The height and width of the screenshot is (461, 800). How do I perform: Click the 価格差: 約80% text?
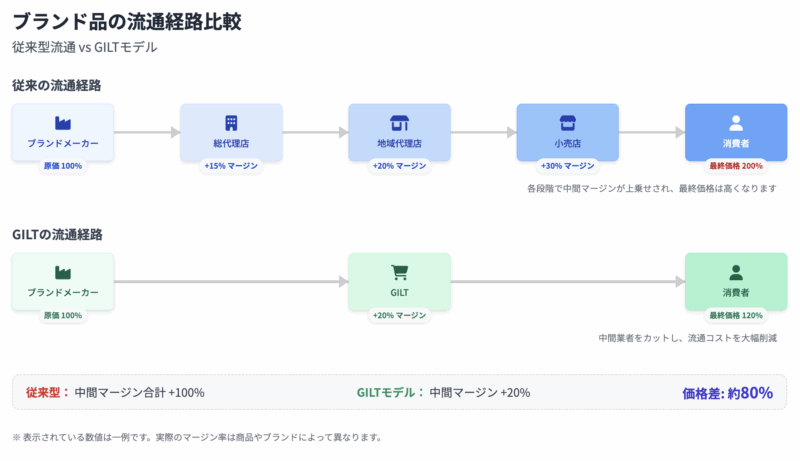(728, 393)
